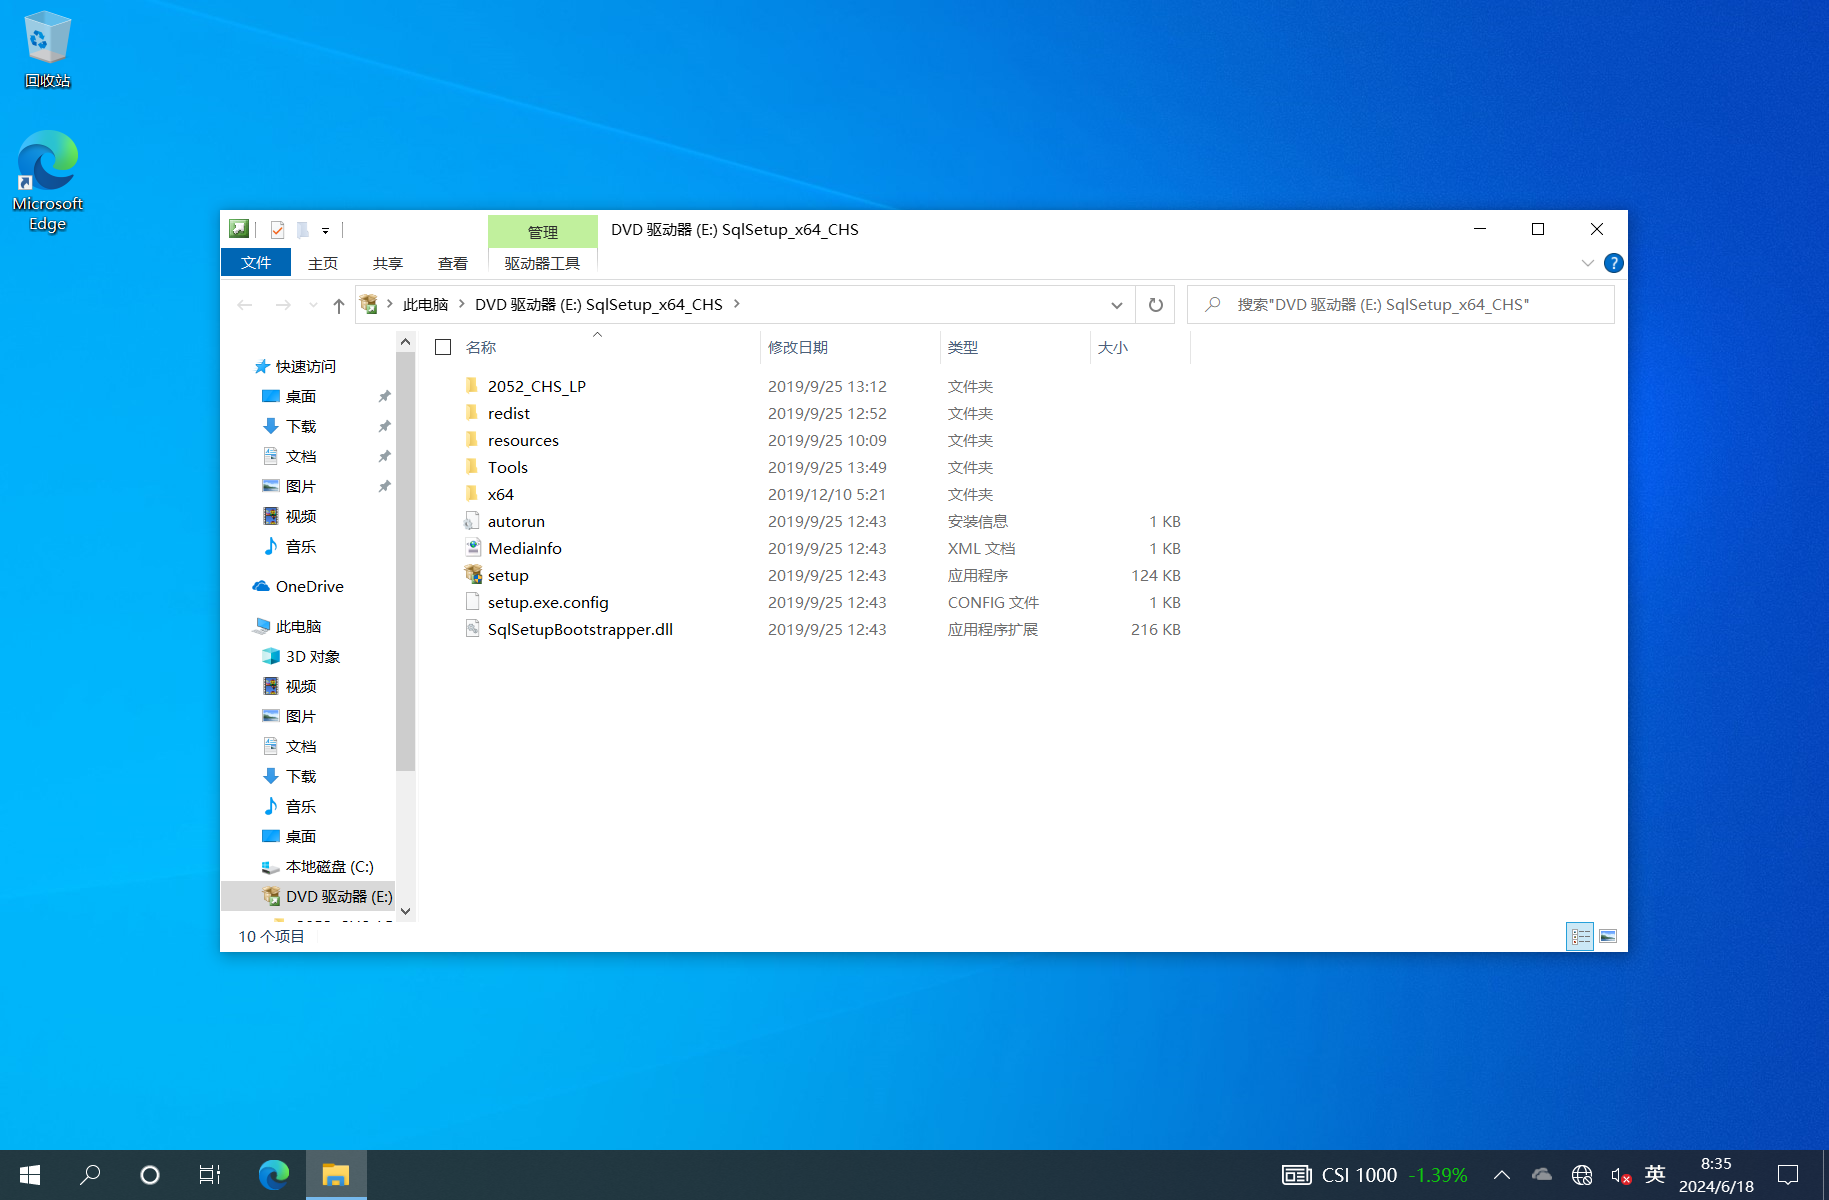Sort by the 修改日期 column header

tap(798, 347)
